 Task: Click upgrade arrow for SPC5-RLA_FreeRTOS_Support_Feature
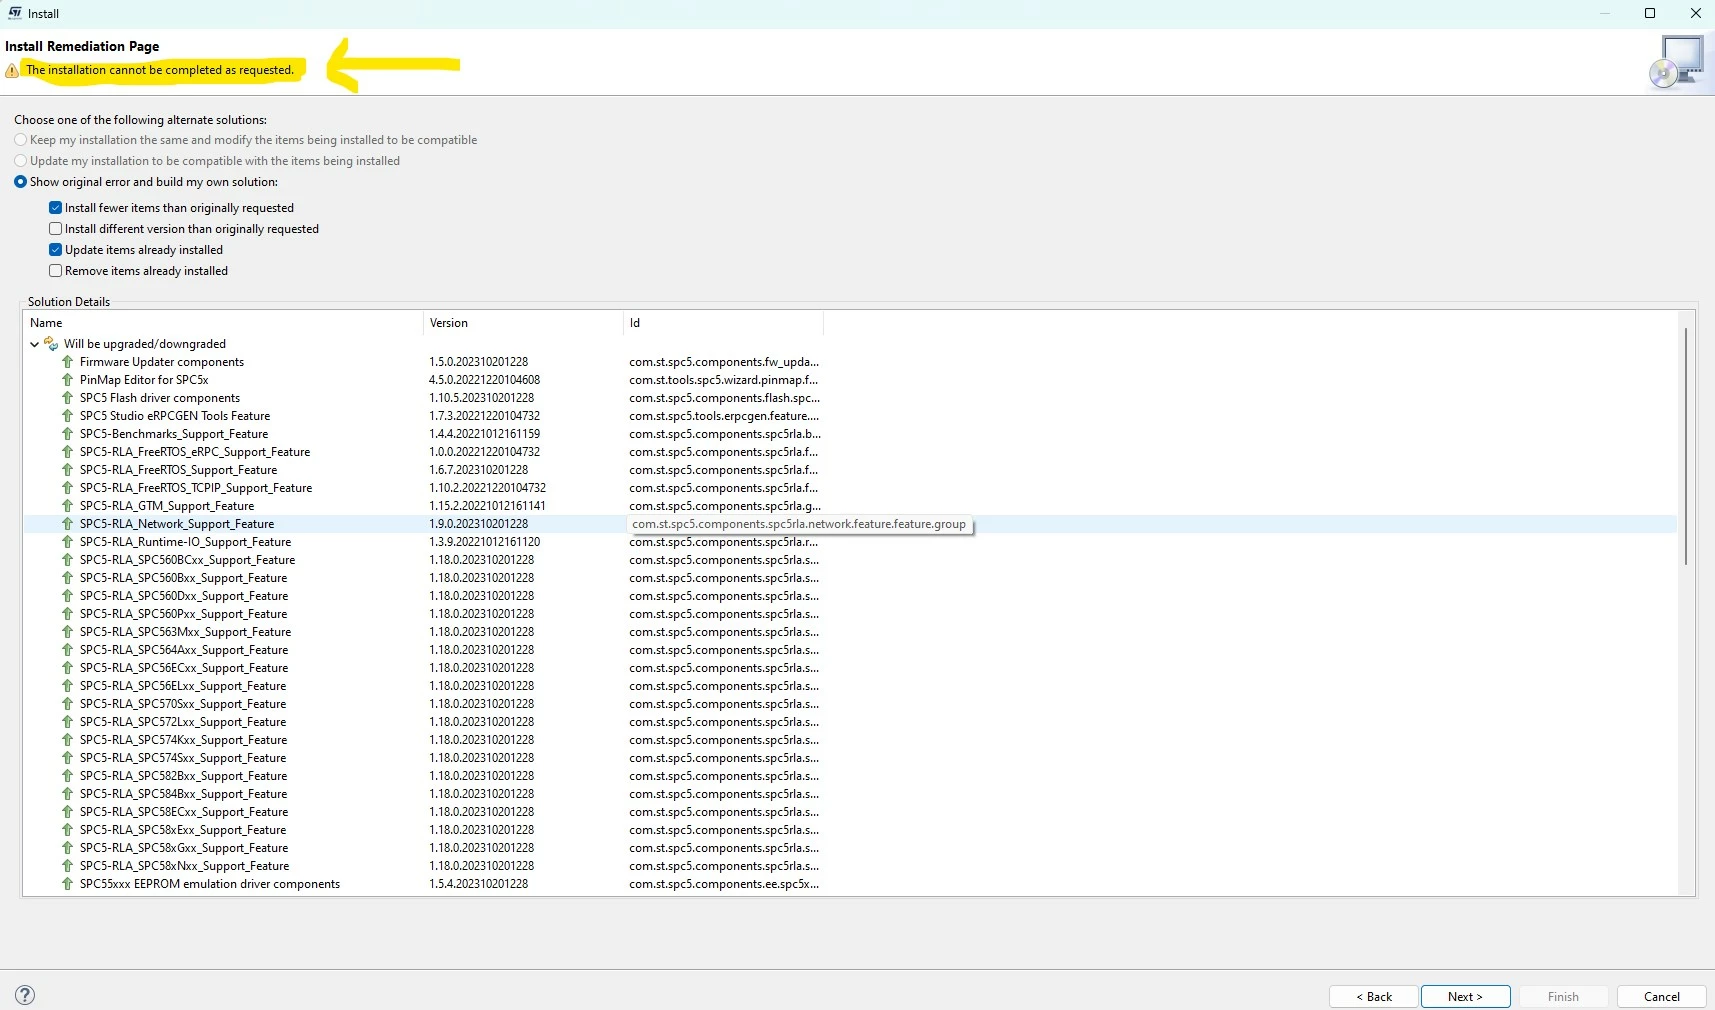pos(68,470)
